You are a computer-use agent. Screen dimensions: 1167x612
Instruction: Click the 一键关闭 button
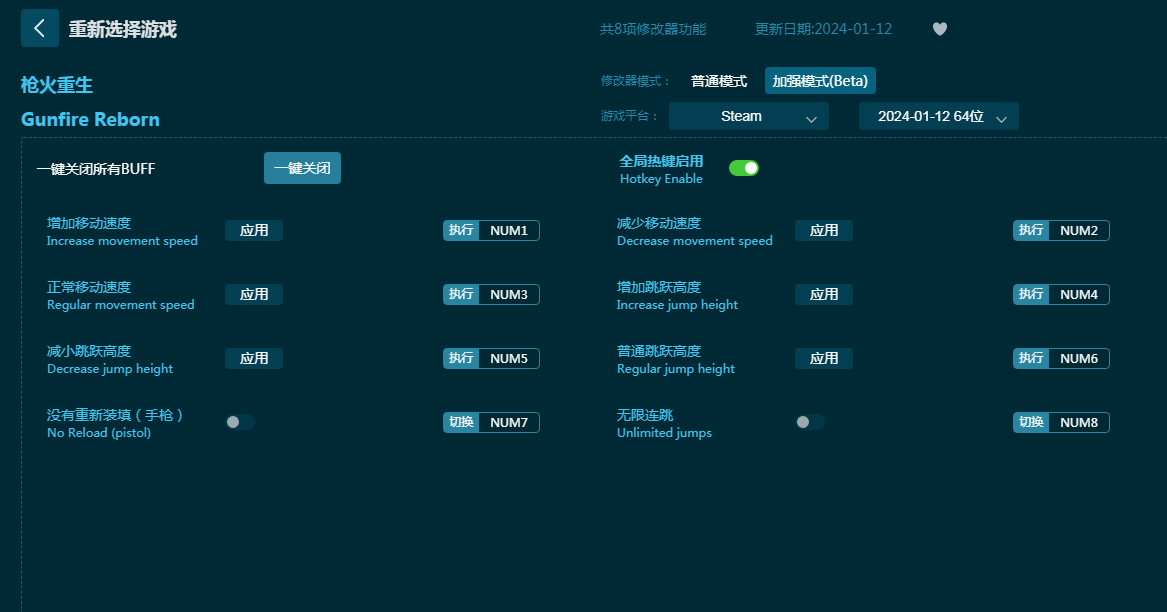pyautogui.click(x=302, y=168)
